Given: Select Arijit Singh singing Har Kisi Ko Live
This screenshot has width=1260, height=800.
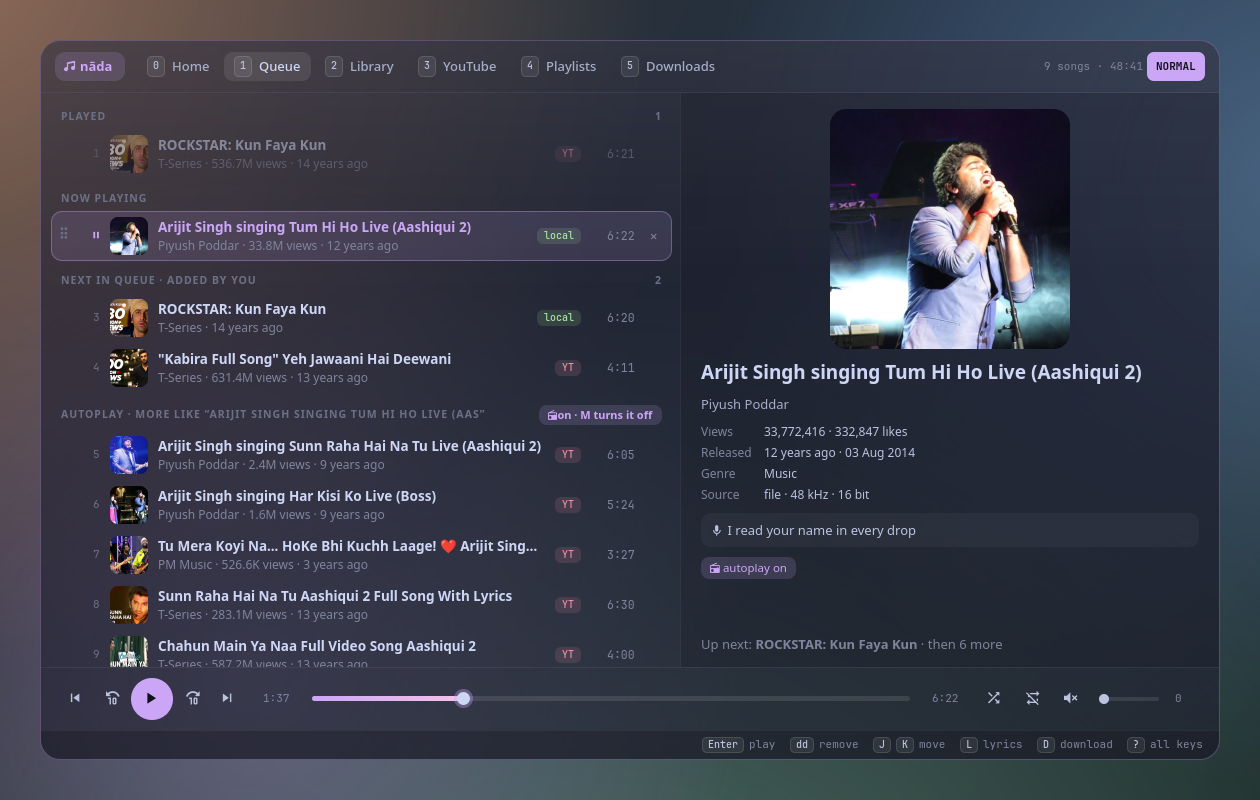Looking at the screenshot, I should (361, 505).
